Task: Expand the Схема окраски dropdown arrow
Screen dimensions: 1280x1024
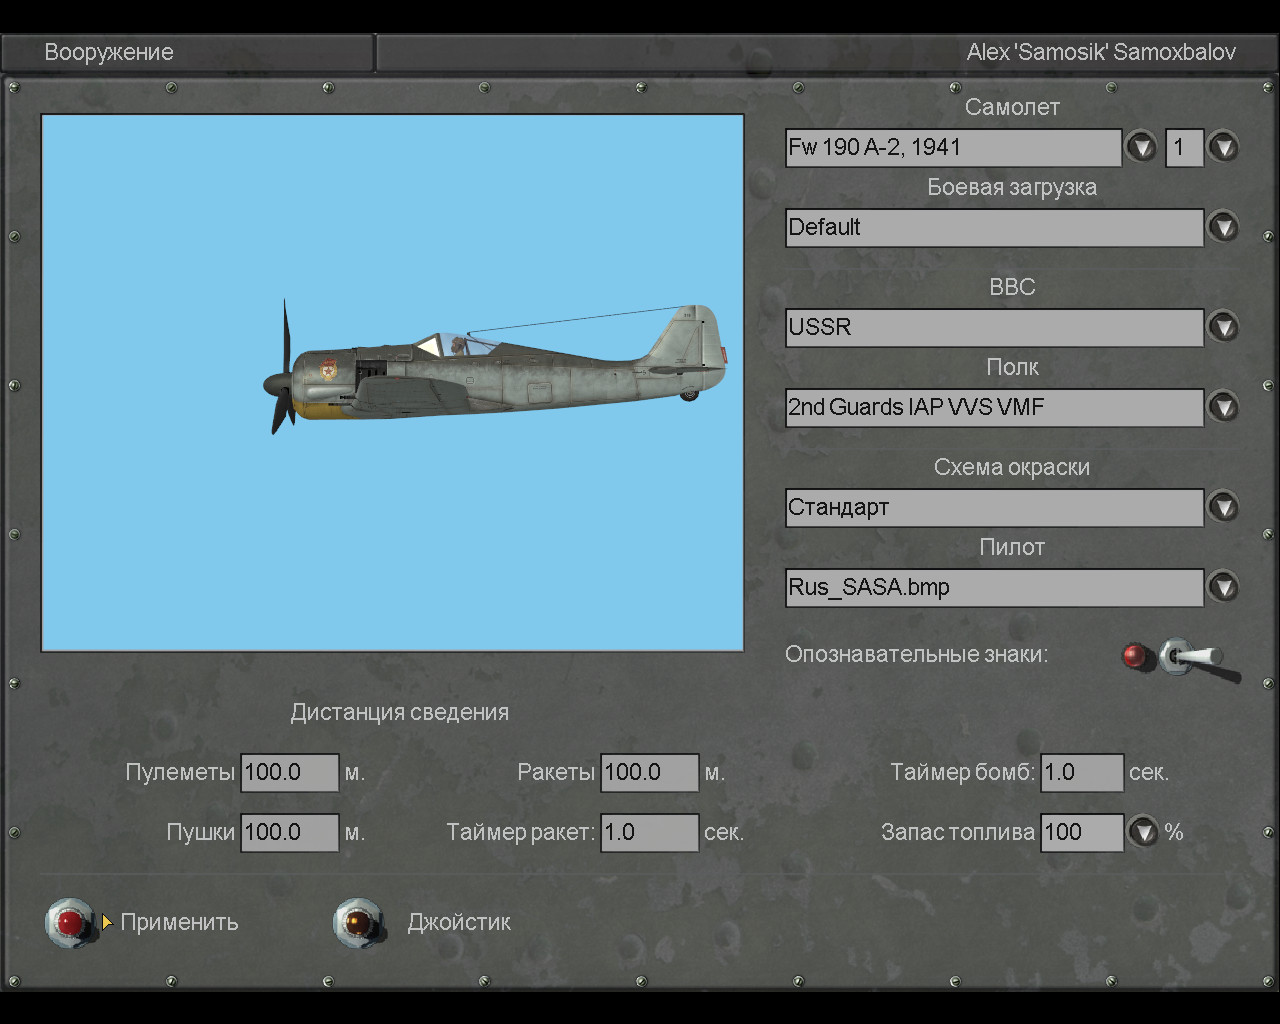Action: [x=1223, y=507]
